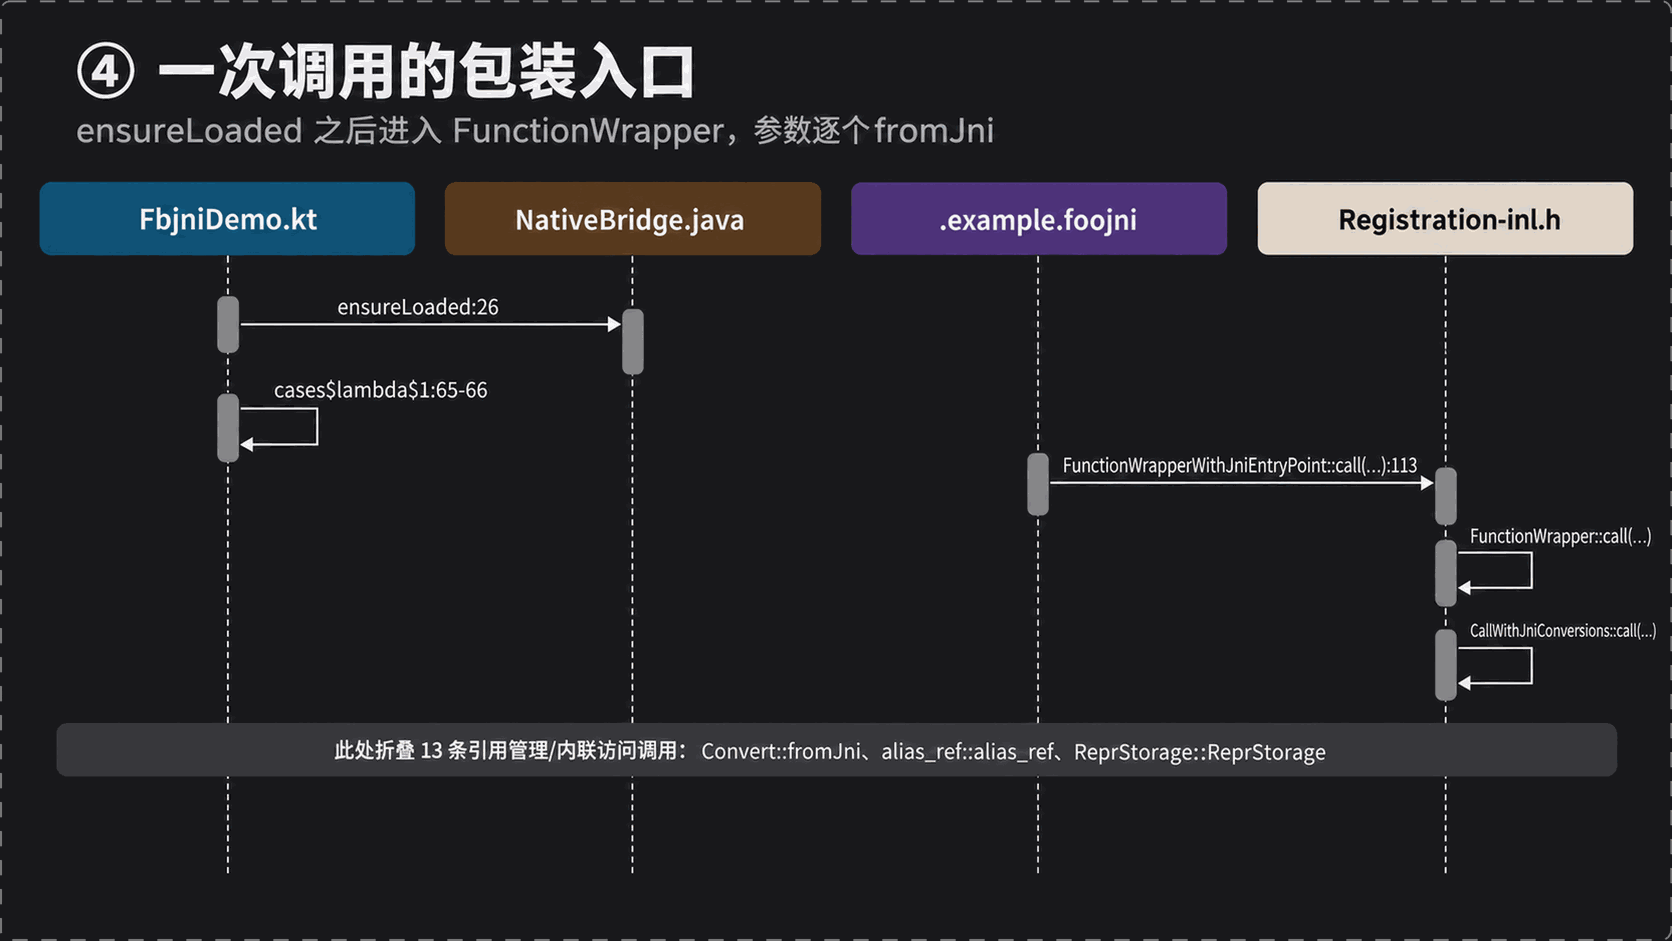Select the NativeBridge.java participant header
The image size is (1672, 941).
click(x=633, y=219)
